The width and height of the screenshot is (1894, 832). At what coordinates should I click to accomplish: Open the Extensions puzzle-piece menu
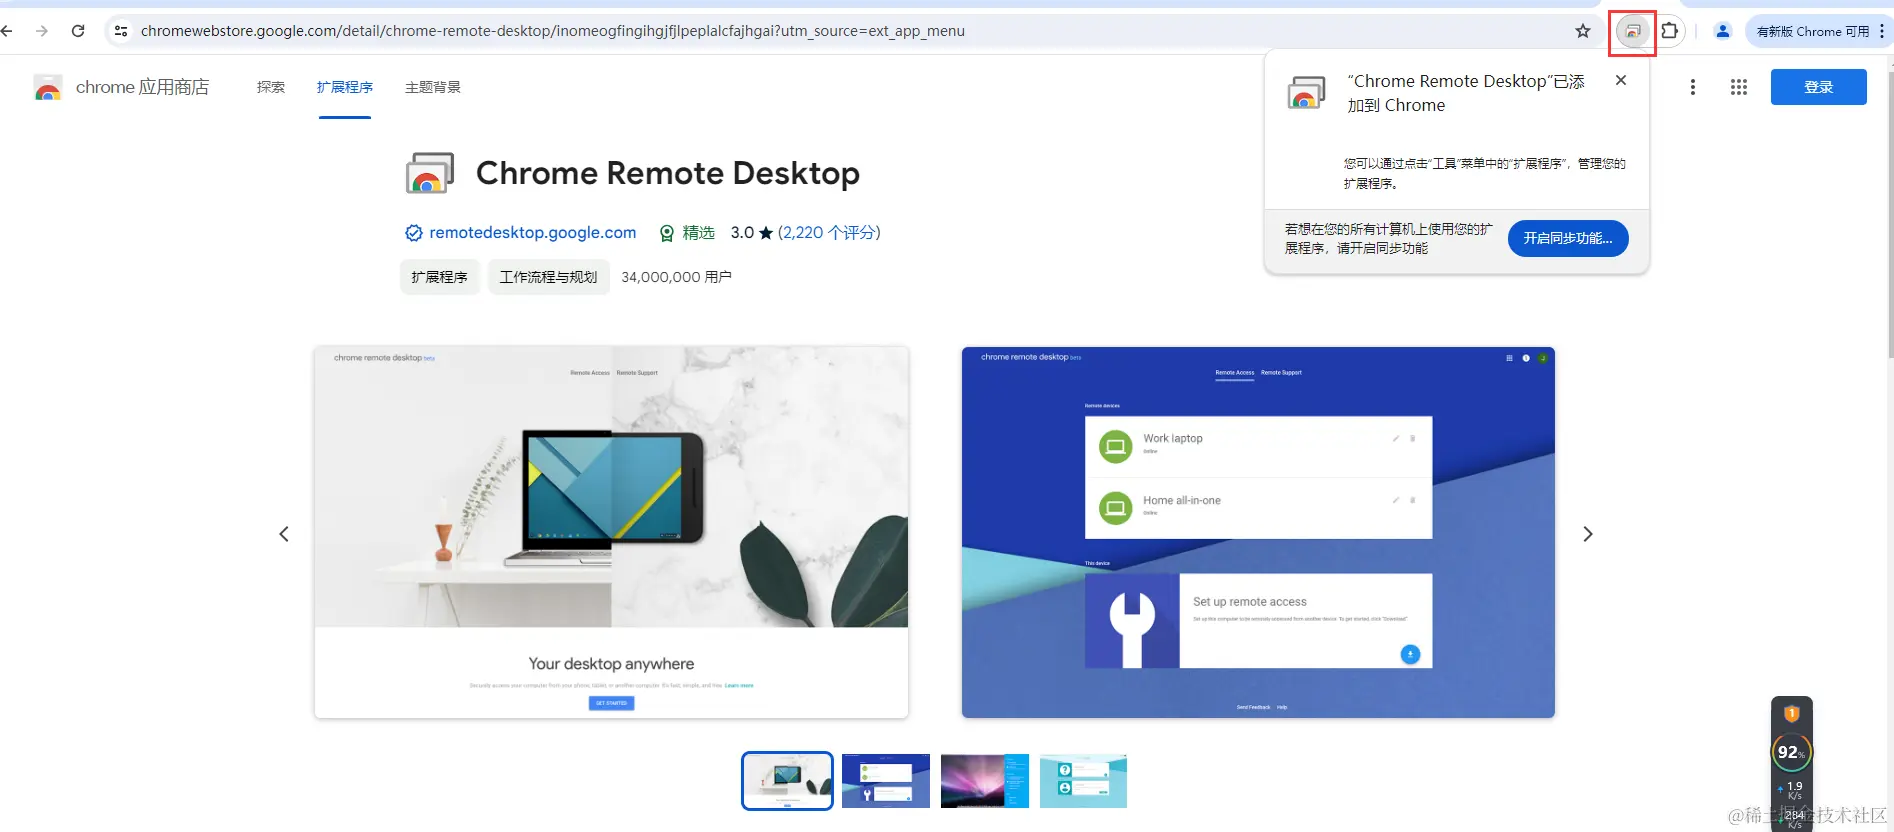tap(1669, 31)
